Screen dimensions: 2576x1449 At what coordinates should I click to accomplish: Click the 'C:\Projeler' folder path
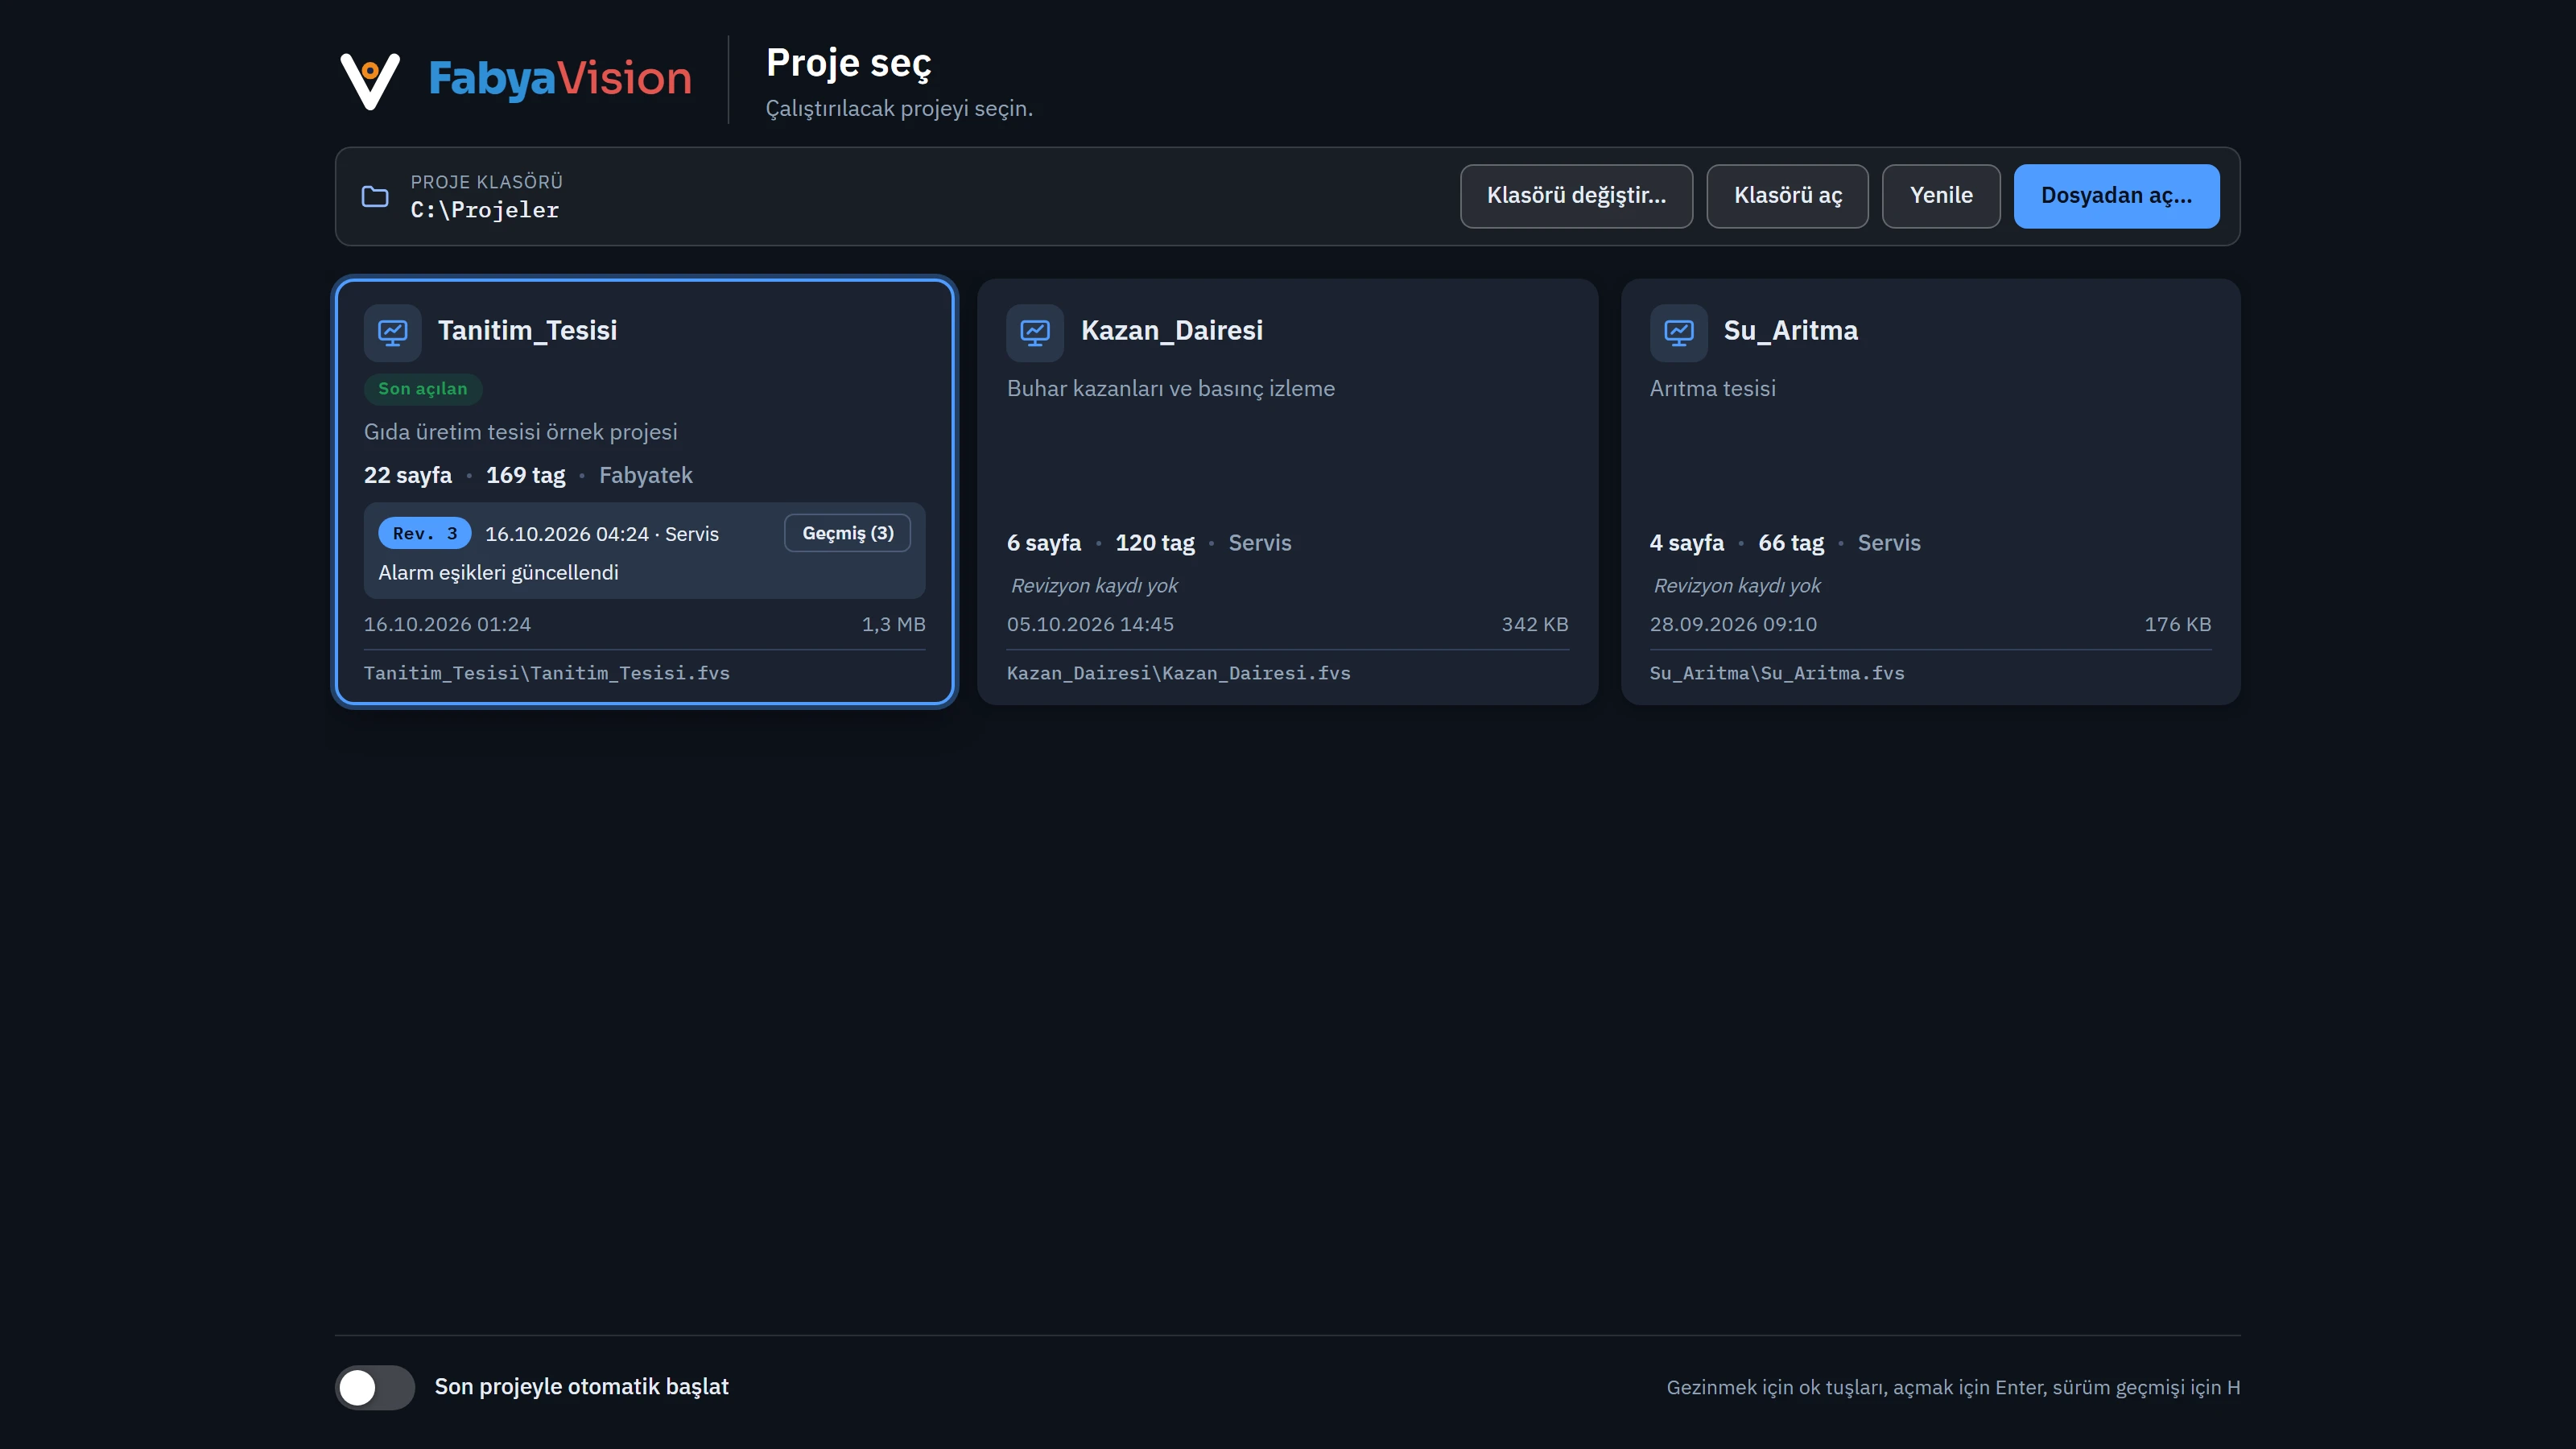coord(485,210)
